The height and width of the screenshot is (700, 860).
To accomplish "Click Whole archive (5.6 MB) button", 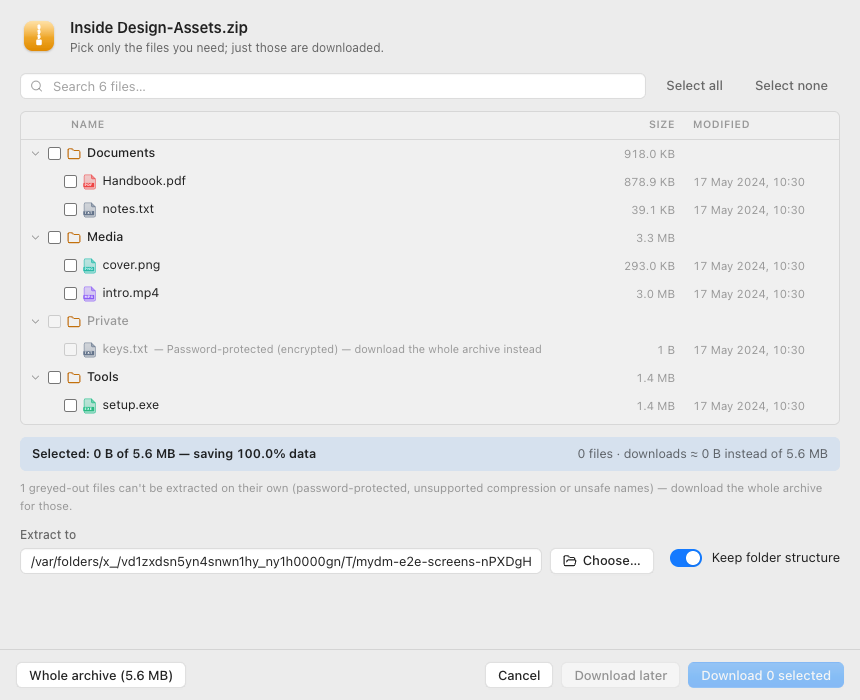I will [101, 675].
